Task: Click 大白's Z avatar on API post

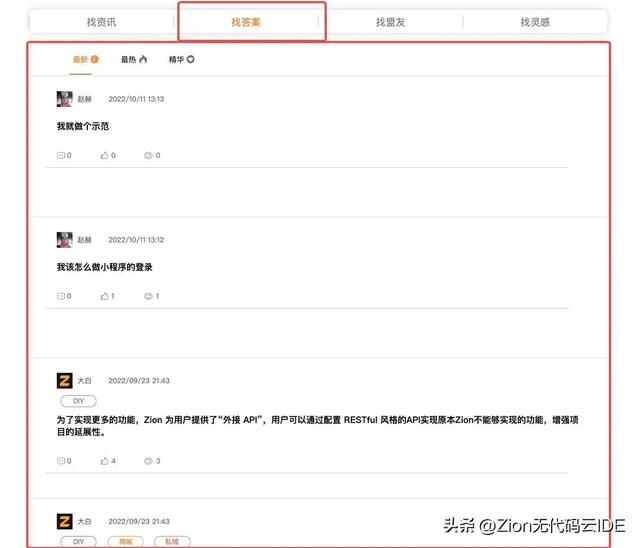Action: (65, 381)
